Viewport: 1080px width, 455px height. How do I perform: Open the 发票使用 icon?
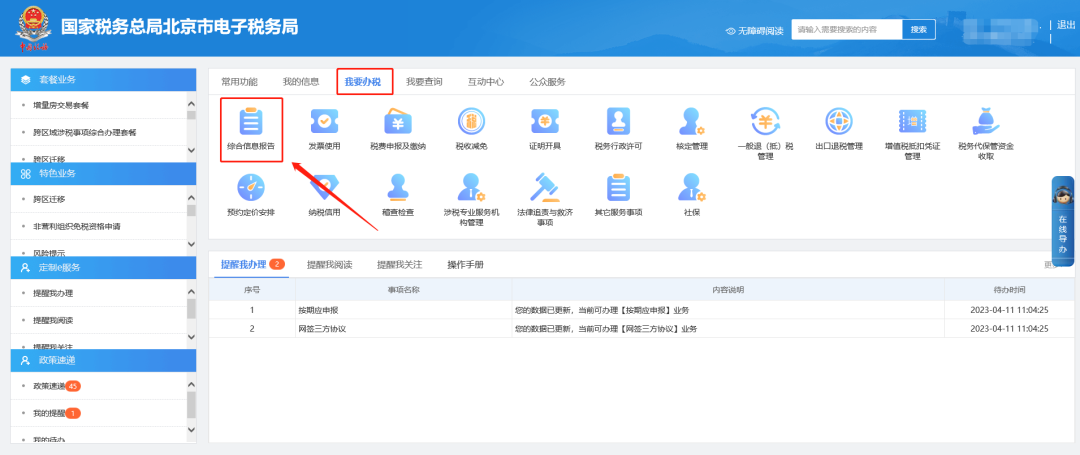(x=324, y=121)
